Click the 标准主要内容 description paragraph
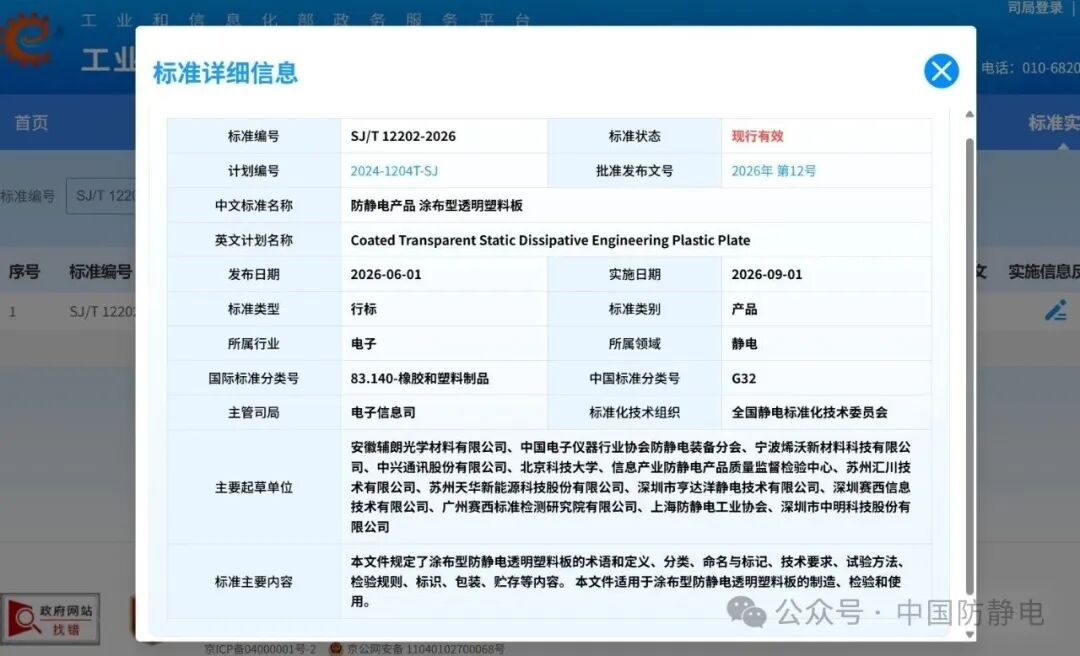 click(x=627, y=582)
